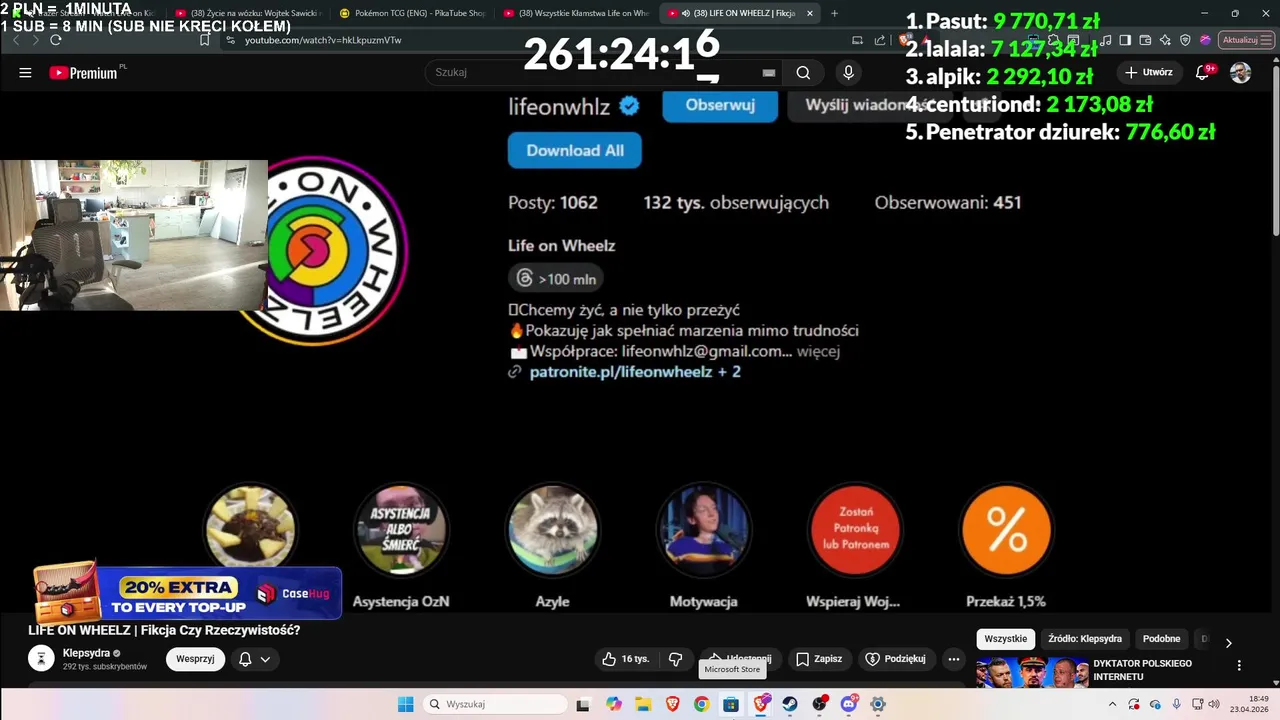
Task: Open Klepsydra channel name link
Action: click(86, 653)
